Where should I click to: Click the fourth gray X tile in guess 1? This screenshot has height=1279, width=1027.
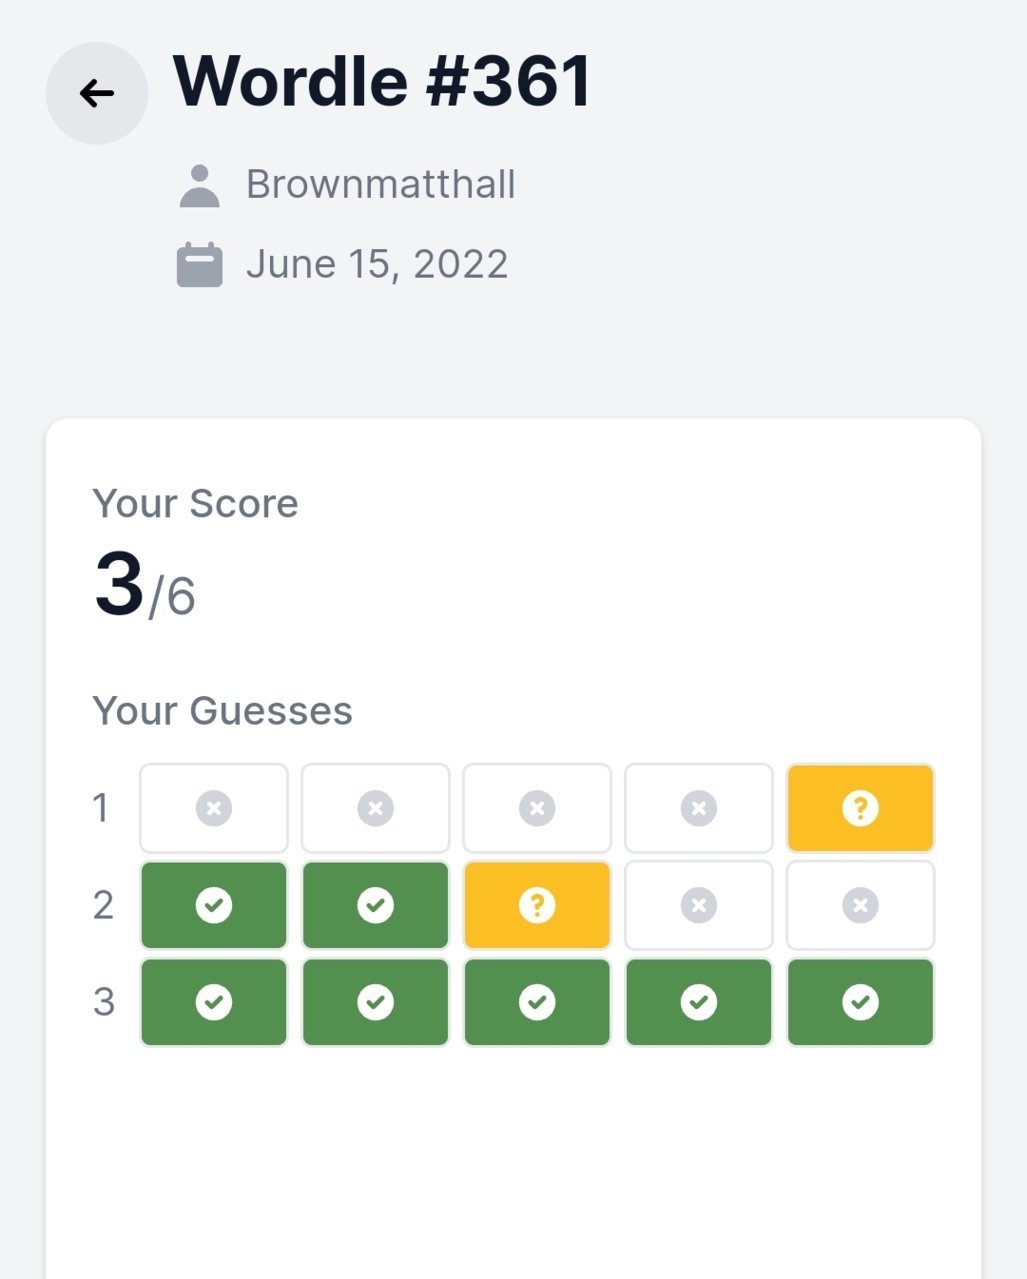point(699,808)
